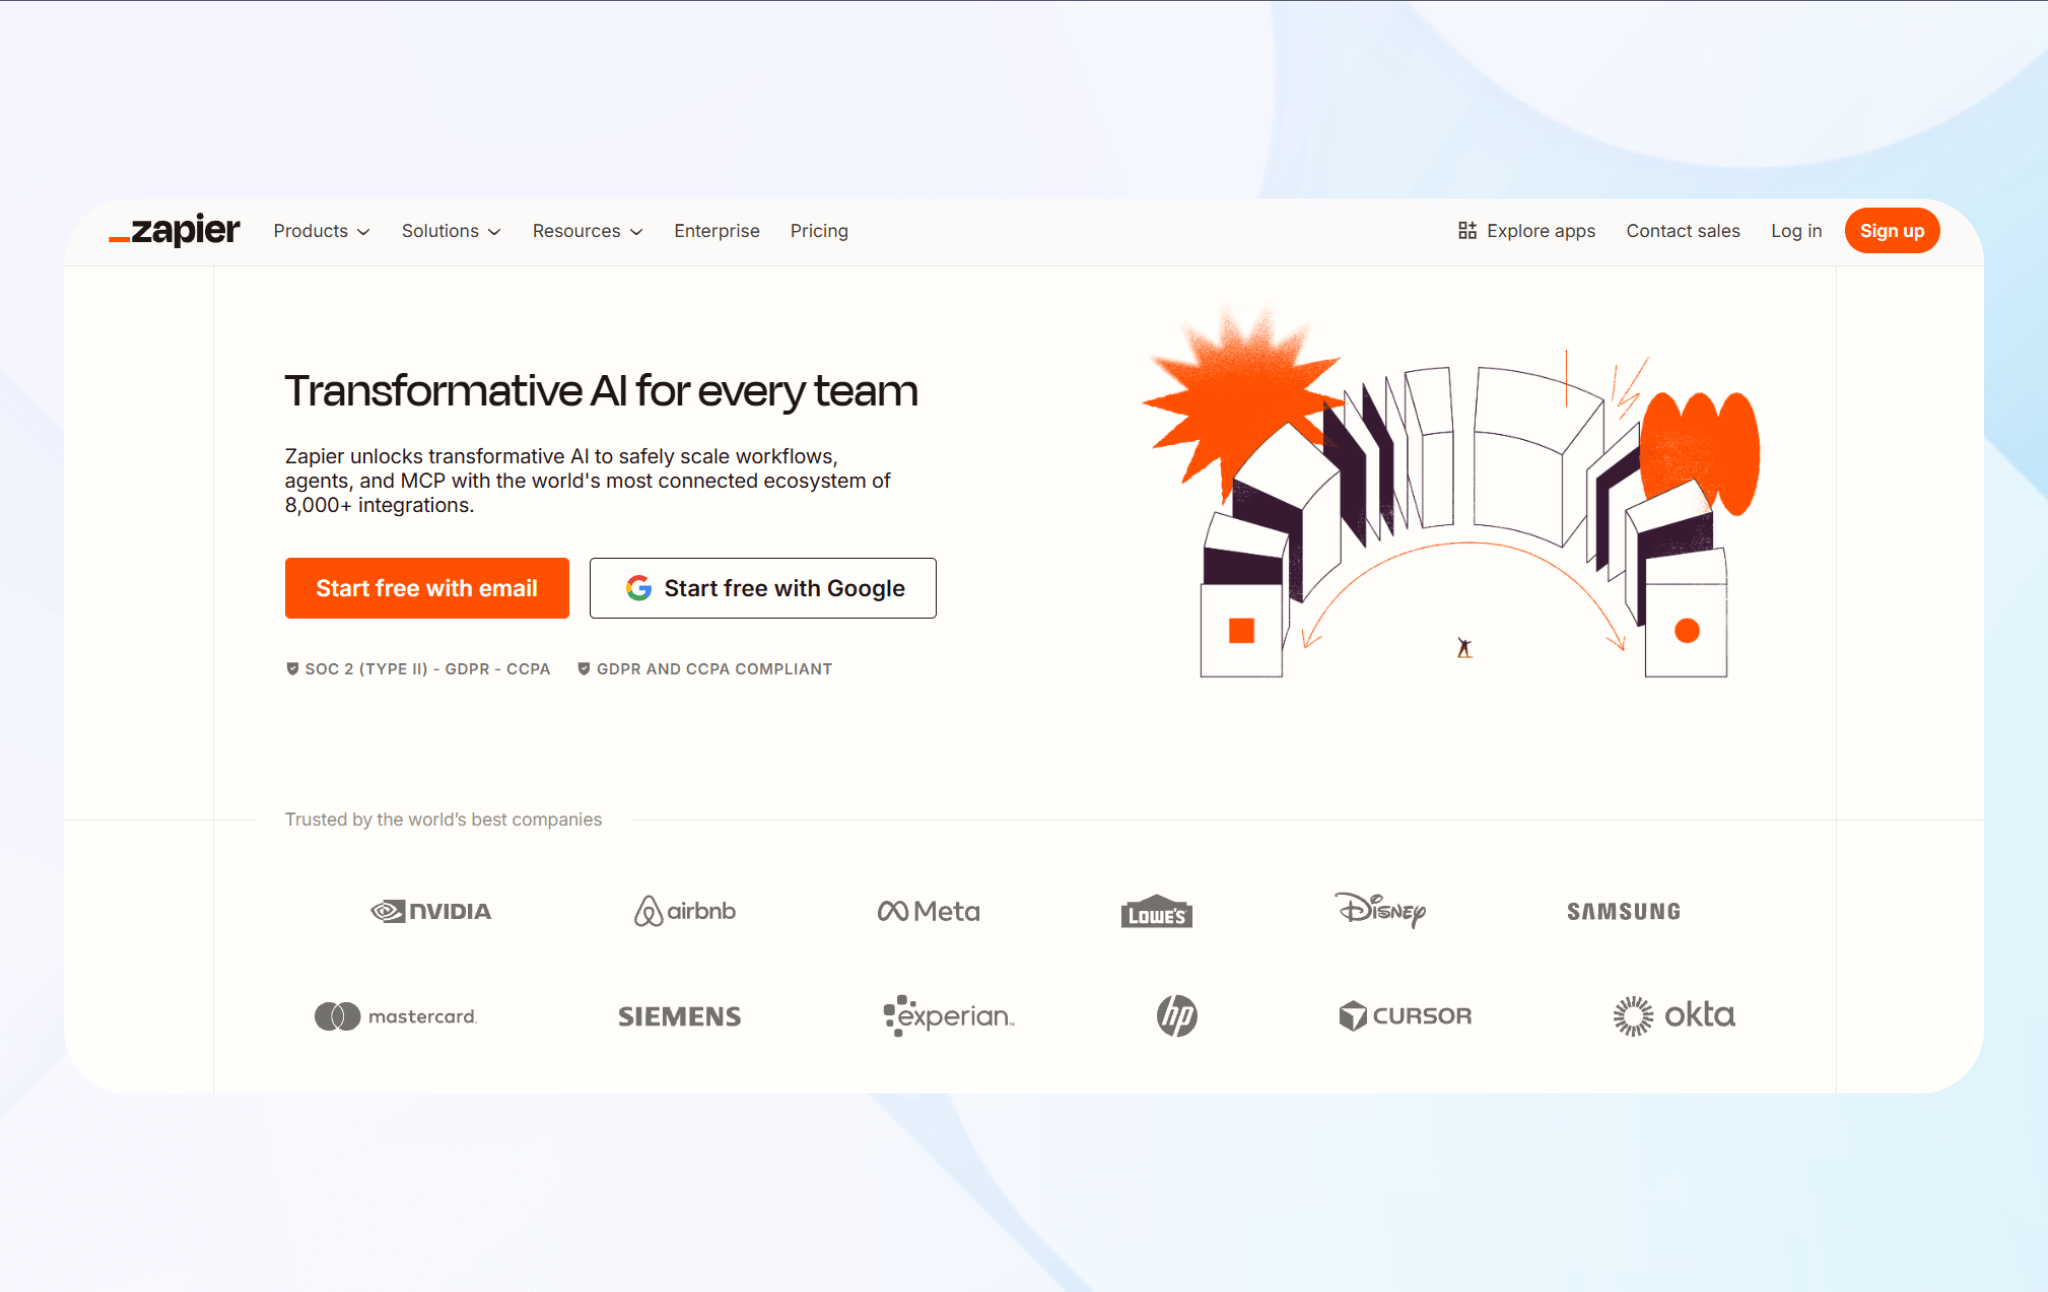This screenshot has width=2048, height=1292.
Task: Click Start free with Google button
Action: coord(762,588)
